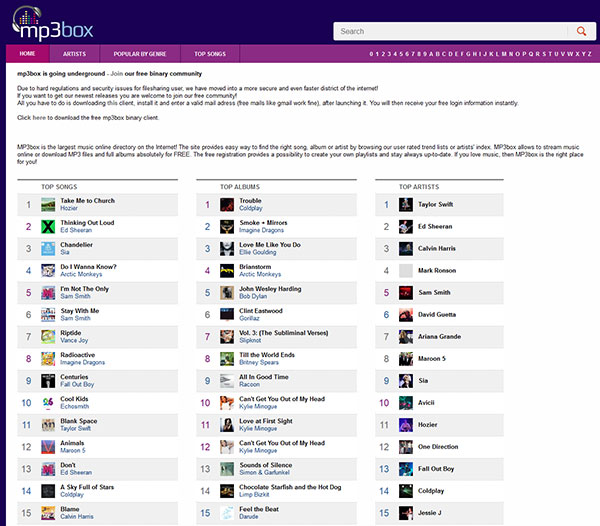Screen dimensions: 600x526
Task: Open Fall Out Boy in Top Artists
Action: pos(436,469)
